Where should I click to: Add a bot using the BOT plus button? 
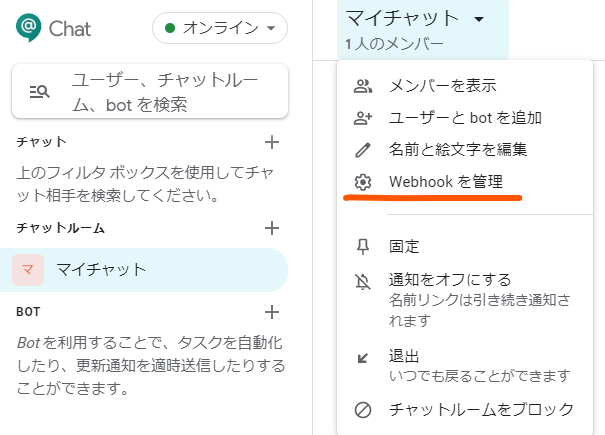[272, 312]
